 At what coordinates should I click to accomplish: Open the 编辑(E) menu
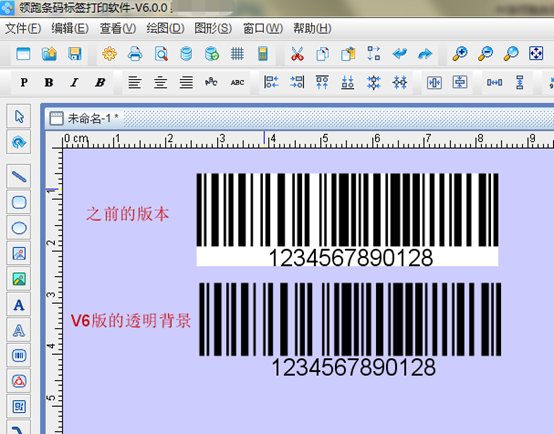click(x=70, y=28)
